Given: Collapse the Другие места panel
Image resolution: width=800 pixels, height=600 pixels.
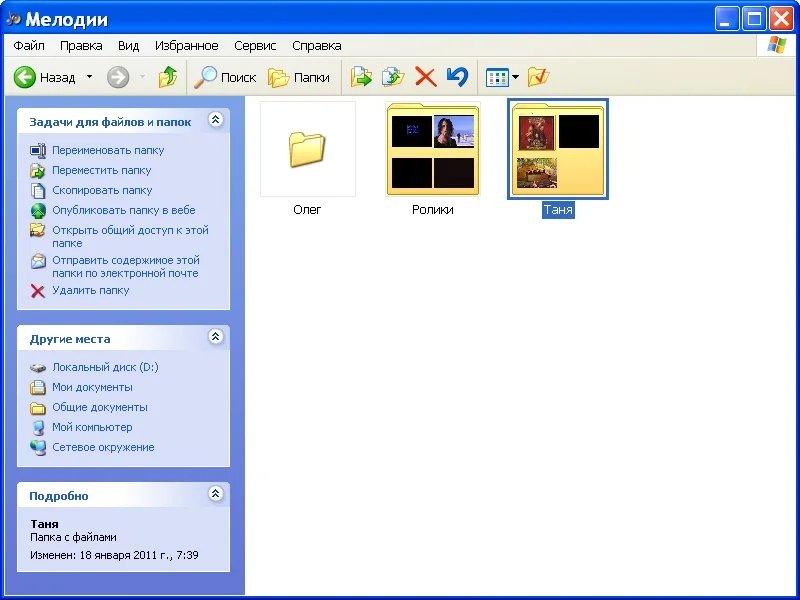Looking at the screenshot, I should coord(215,338).
